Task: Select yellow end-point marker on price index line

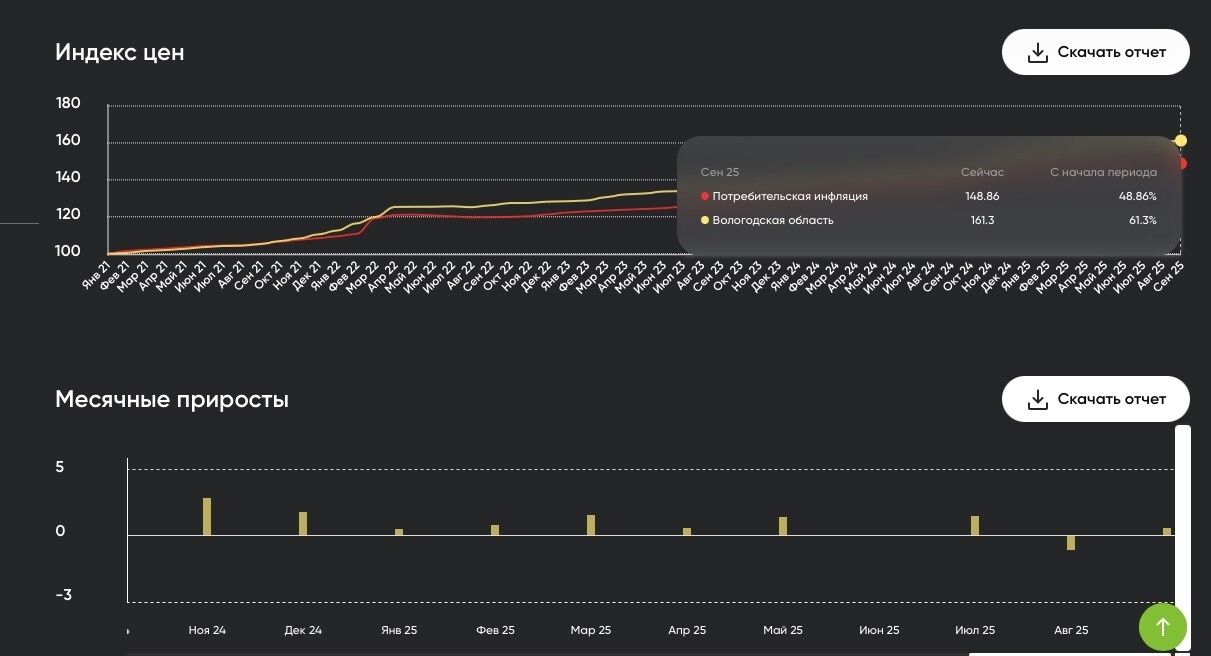Action: (x=1181, y=140)
